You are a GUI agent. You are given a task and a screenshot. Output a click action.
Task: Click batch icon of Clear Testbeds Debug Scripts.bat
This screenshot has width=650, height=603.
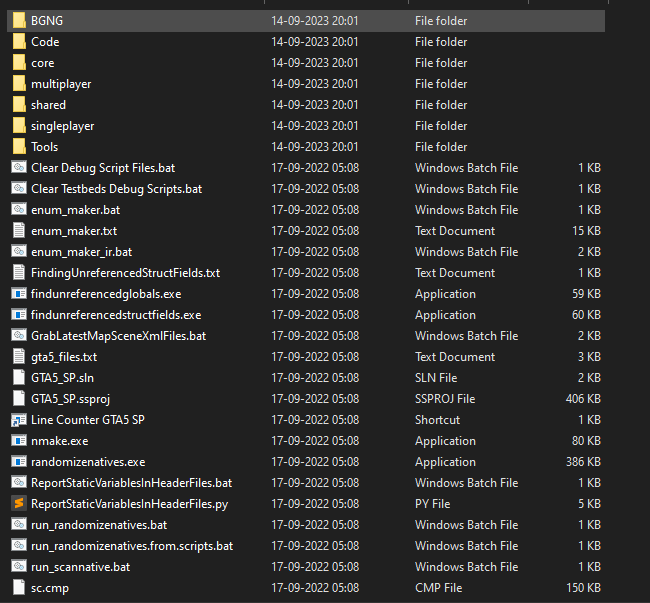click(x=19, y=189)
